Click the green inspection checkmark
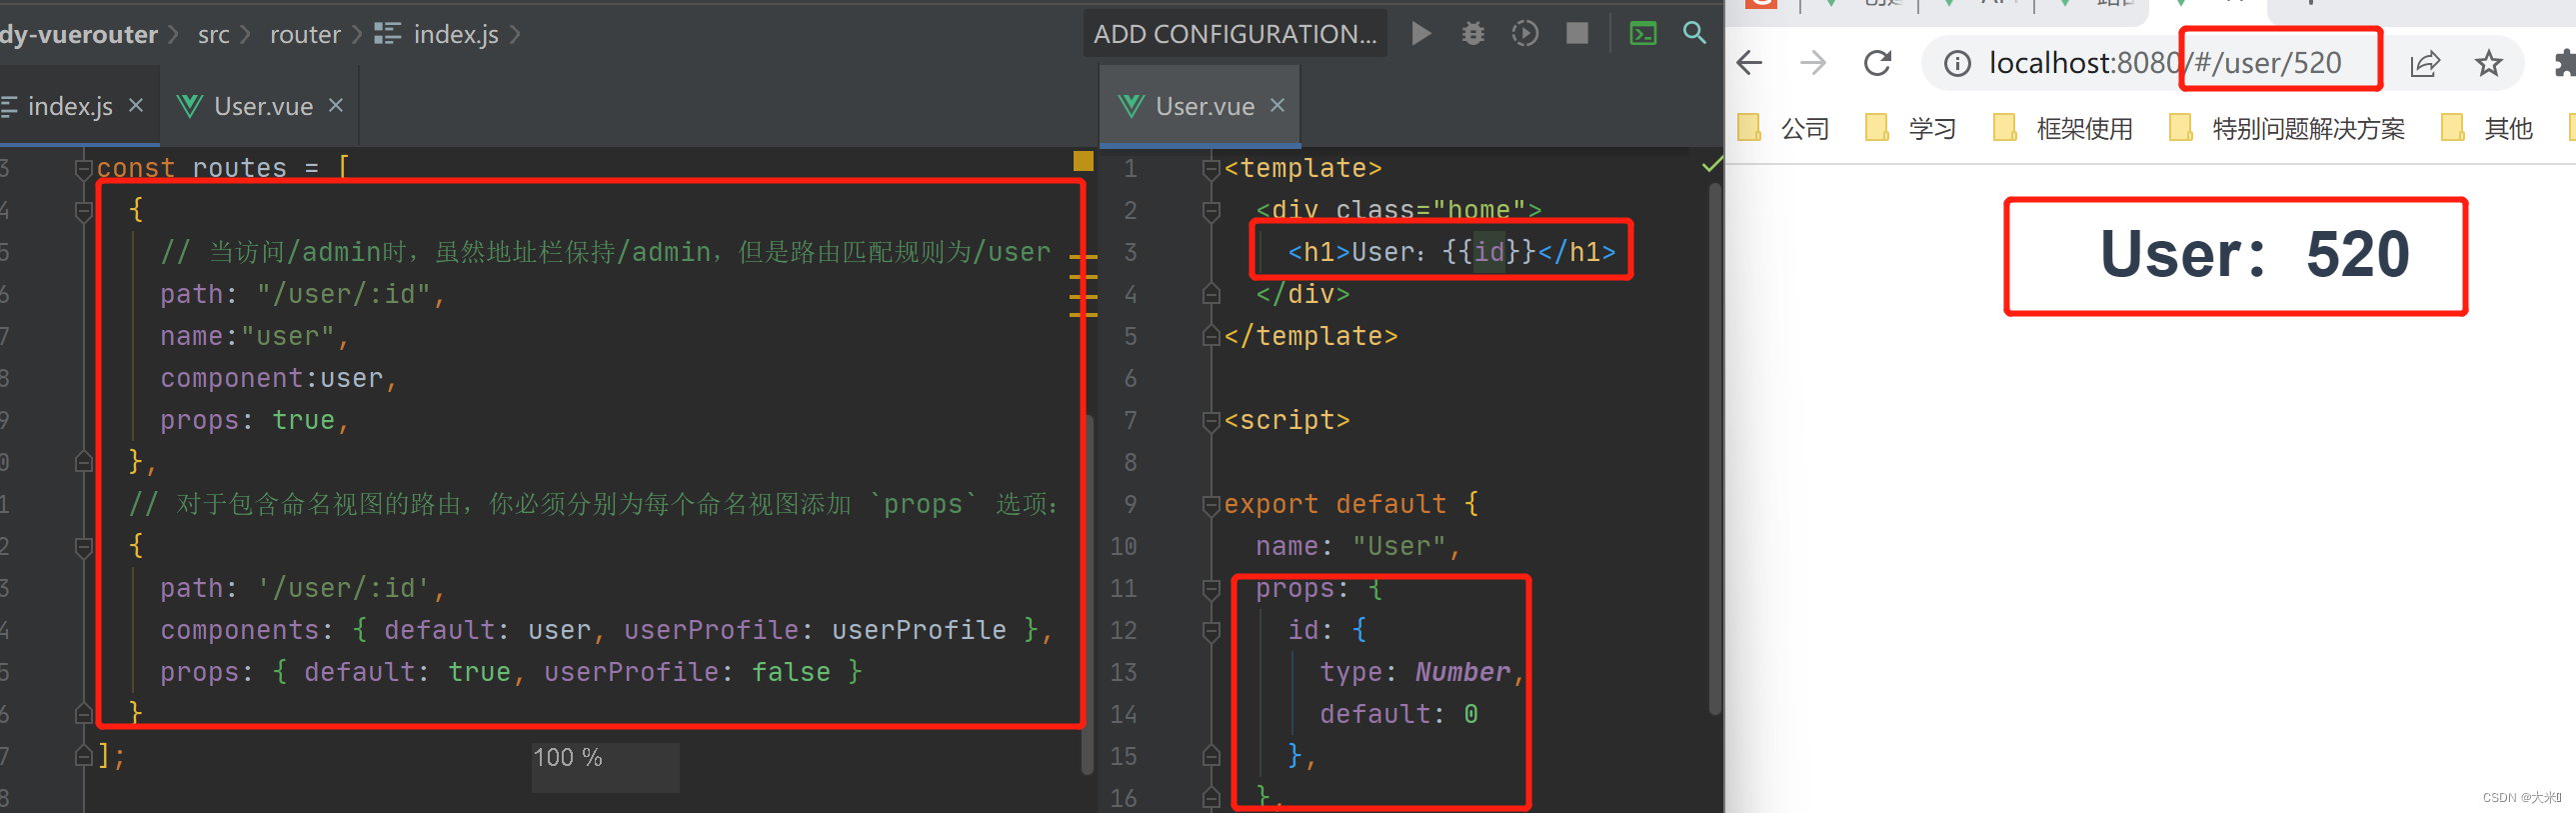The height and width of the screenshot is (813, 2576). click(1711, 164)
